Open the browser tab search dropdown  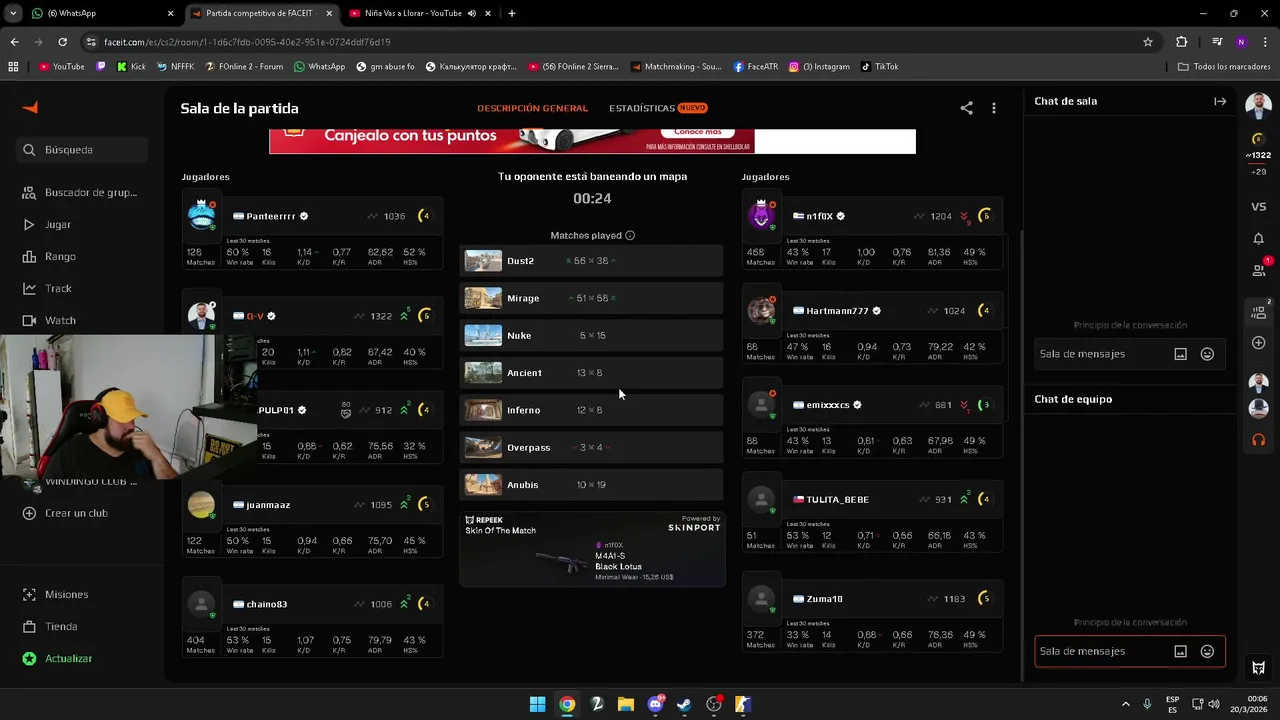[13, 13]
